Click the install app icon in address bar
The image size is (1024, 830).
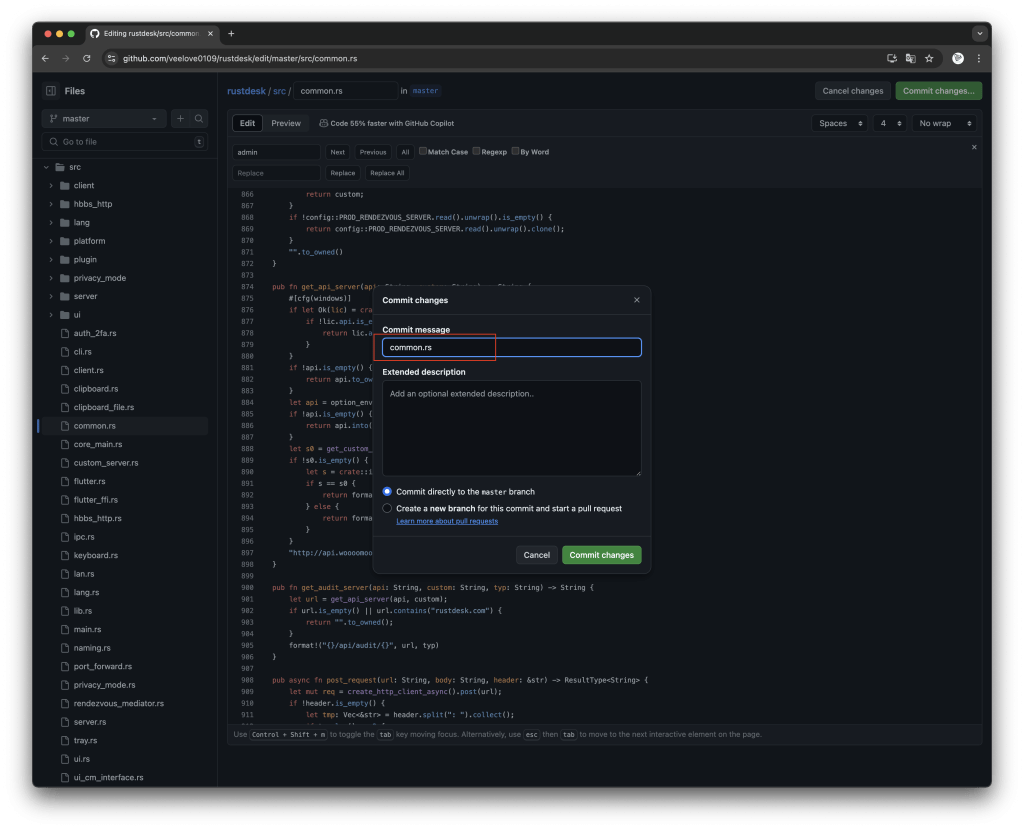pos(890,59)
